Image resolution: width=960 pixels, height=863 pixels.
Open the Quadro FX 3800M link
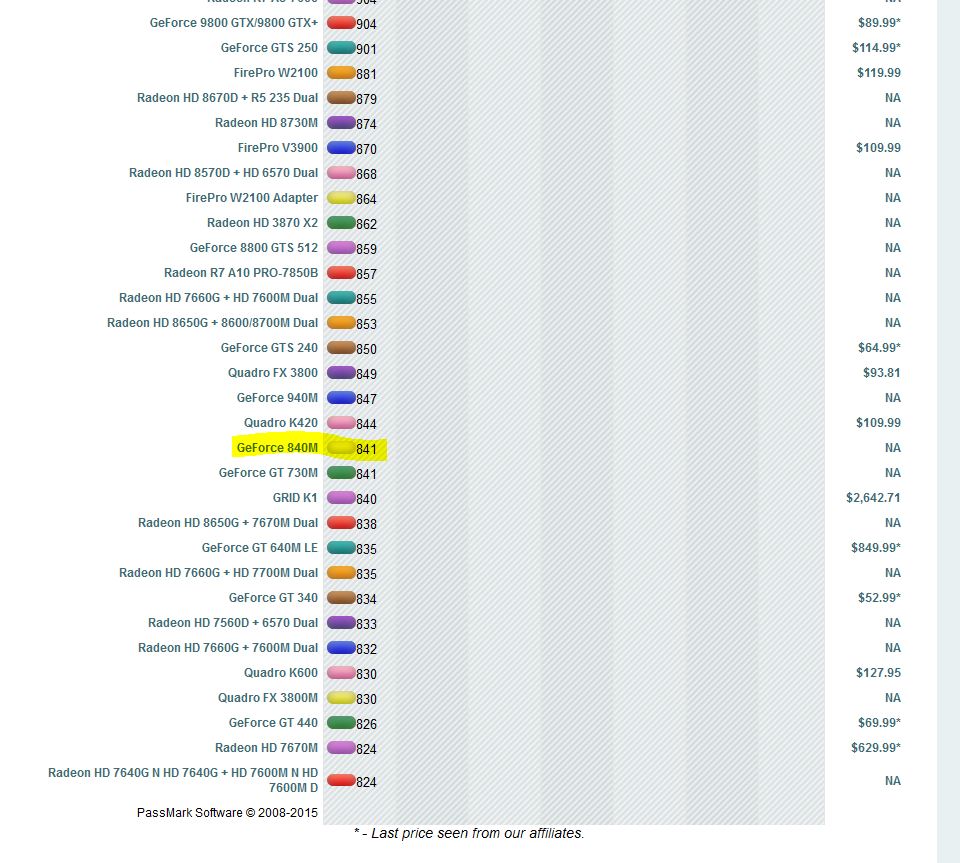(268, 698)
